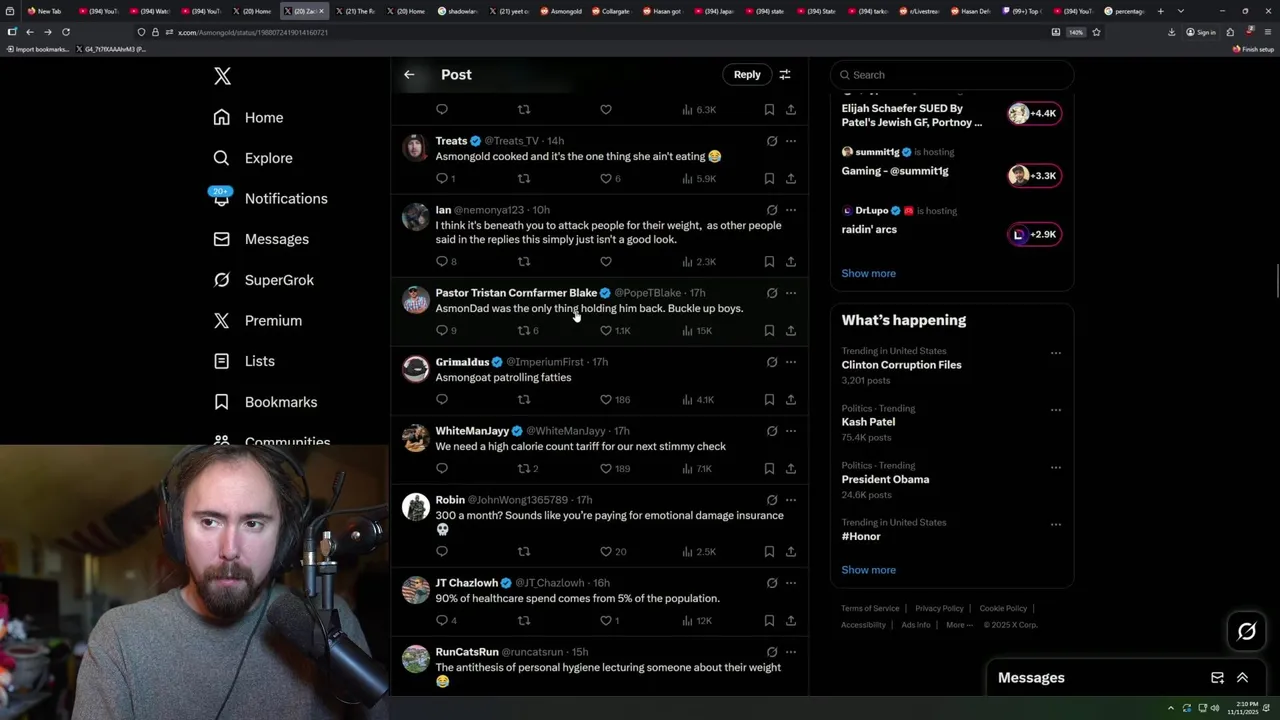
Task: Ask Grok about JT Chazlowh reply
Action: [771, 583]
